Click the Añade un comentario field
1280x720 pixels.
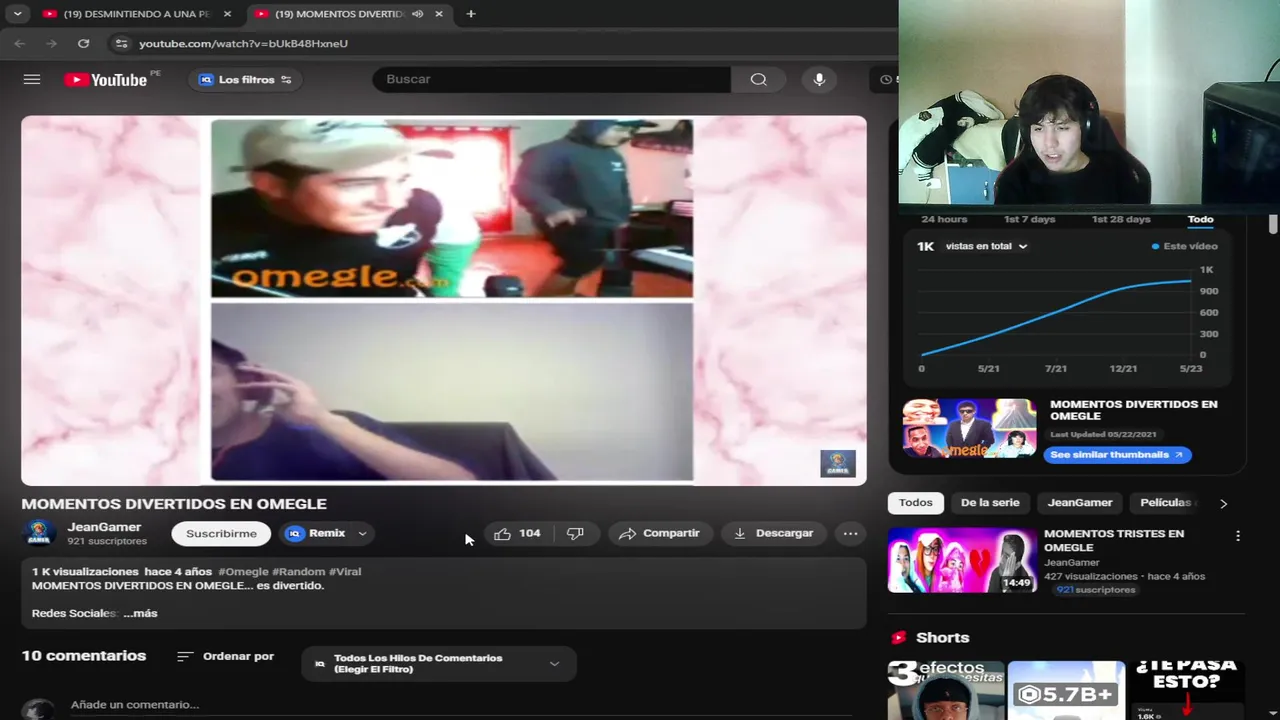click(x=135, y=704)
